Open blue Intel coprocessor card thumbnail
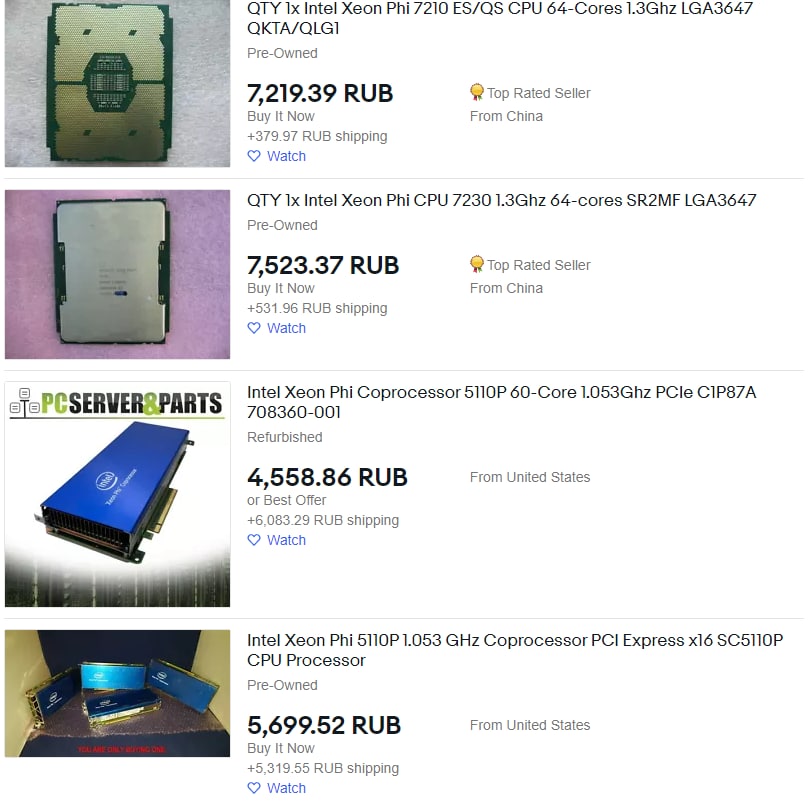This screenshot has width=809, height=807. (x=118, y=494)
